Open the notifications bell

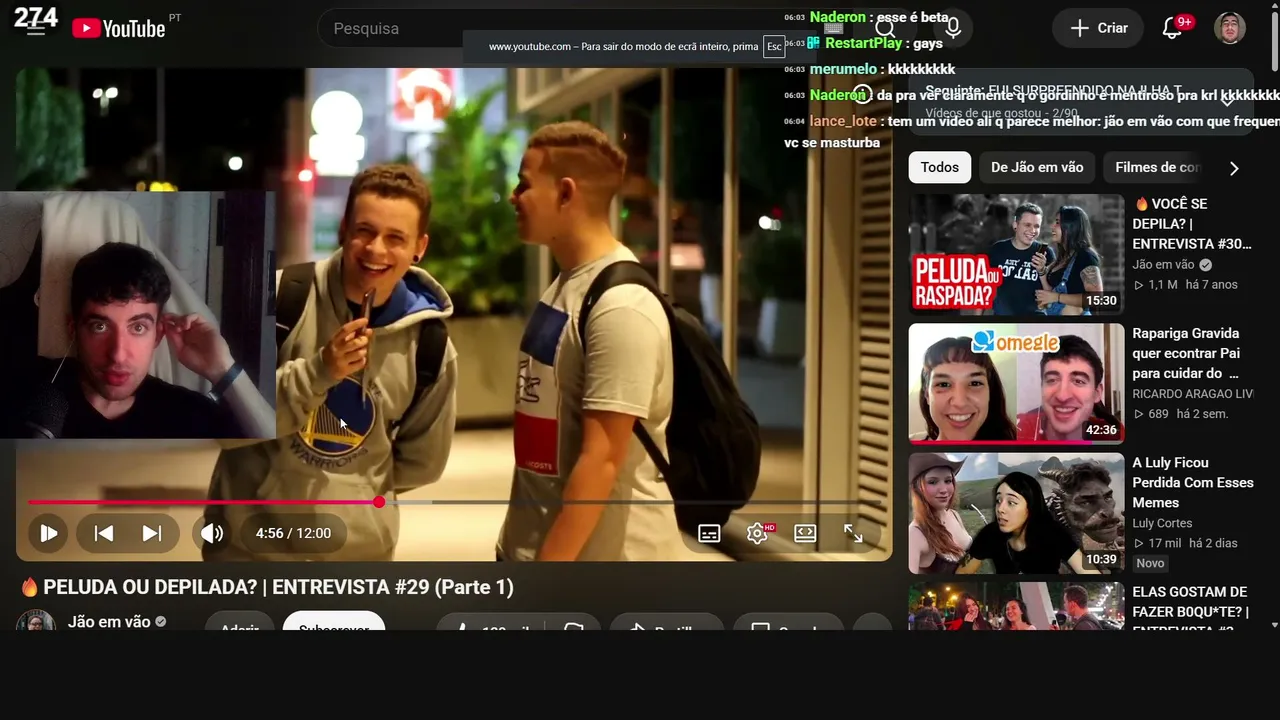pyautogui.click(x=1172, y=28)
